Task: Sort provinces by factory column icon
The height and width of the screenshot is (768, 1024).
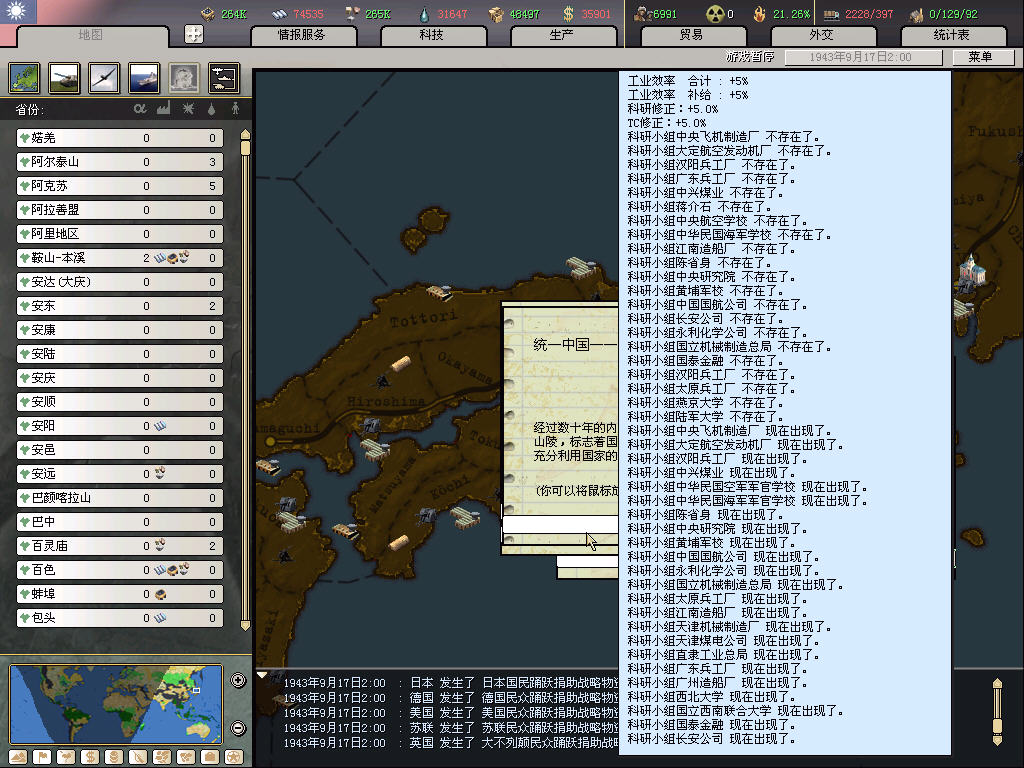Action: click(x=163, y=108)
